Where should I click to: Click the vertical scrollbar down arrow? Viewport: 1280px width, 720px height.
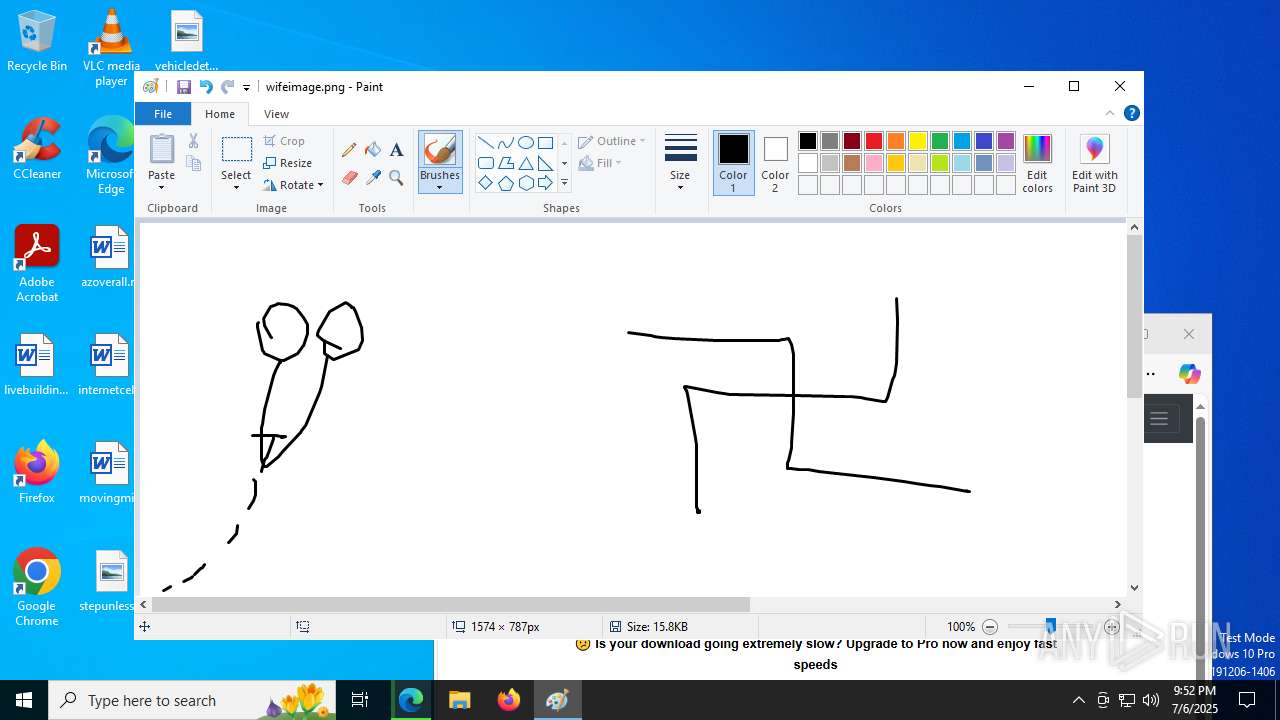pos(1134,588)
